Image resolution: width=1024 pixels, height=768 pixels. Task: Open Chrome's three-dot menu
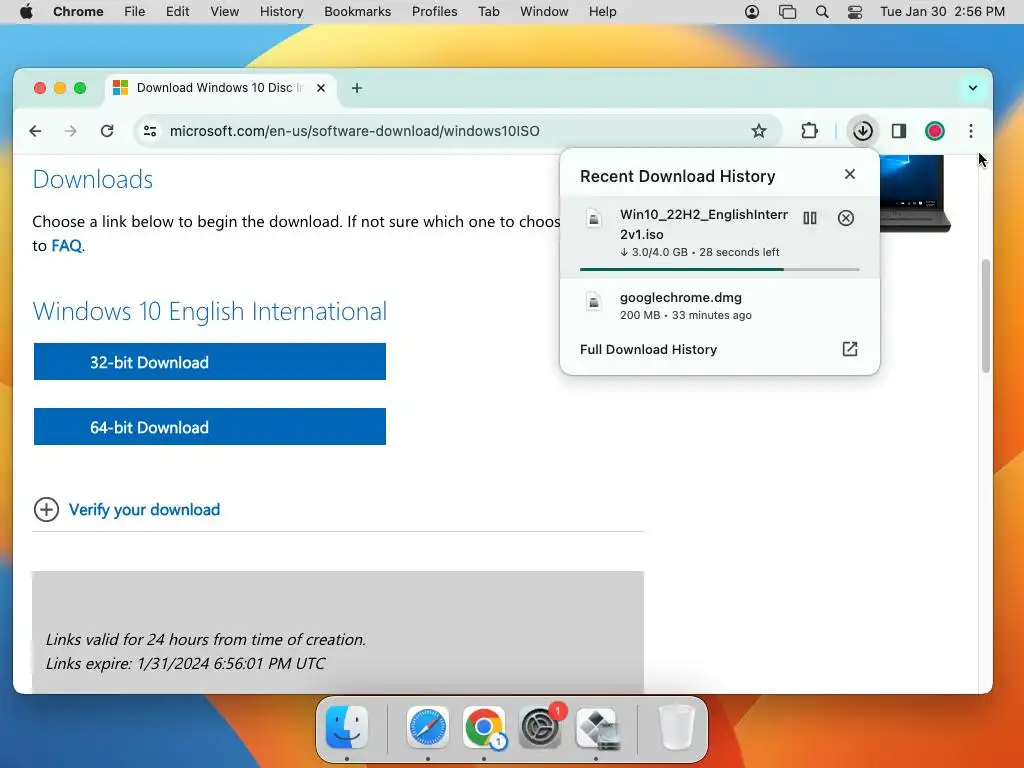971,131
